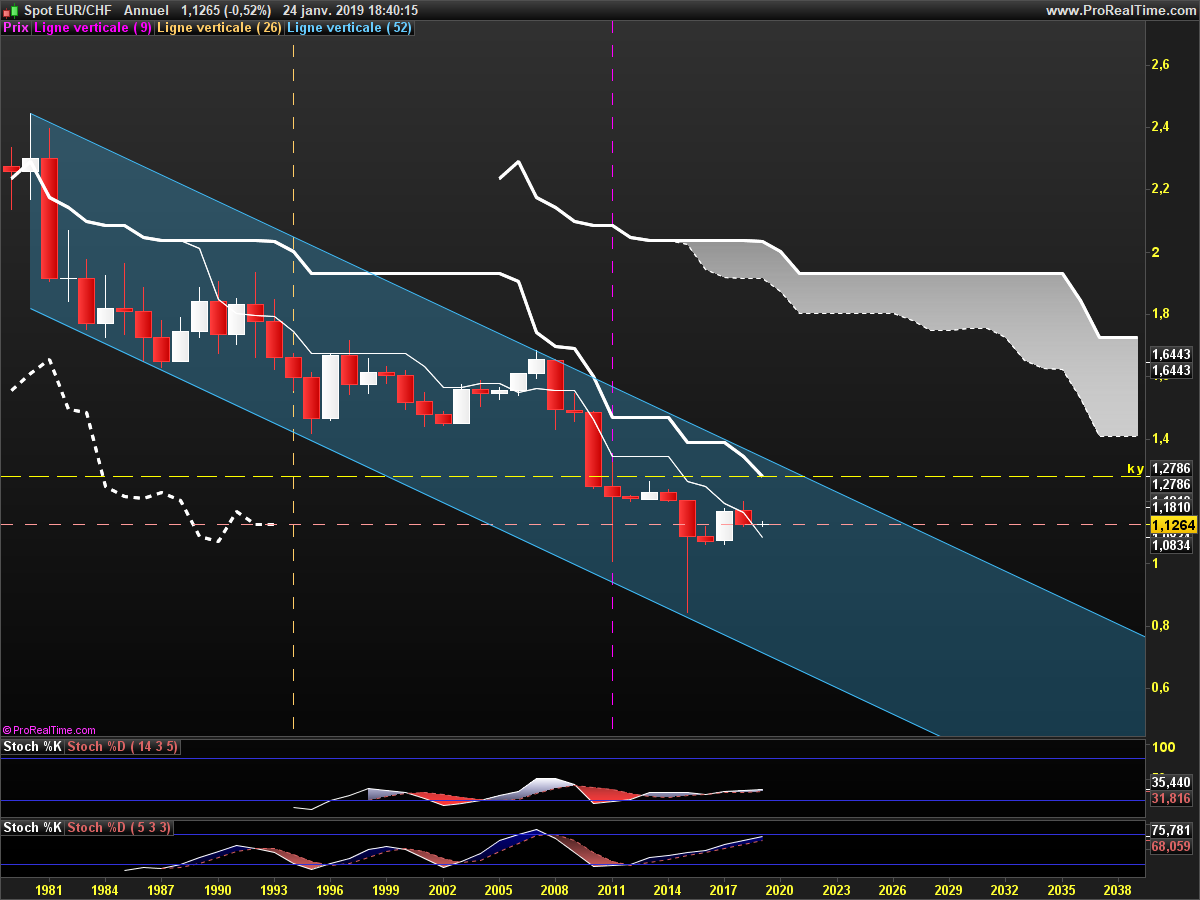This screenshot has width=1200, height=900.
Task: Click the yellow 'ky' label on the chart
Action: [1134, 468]
